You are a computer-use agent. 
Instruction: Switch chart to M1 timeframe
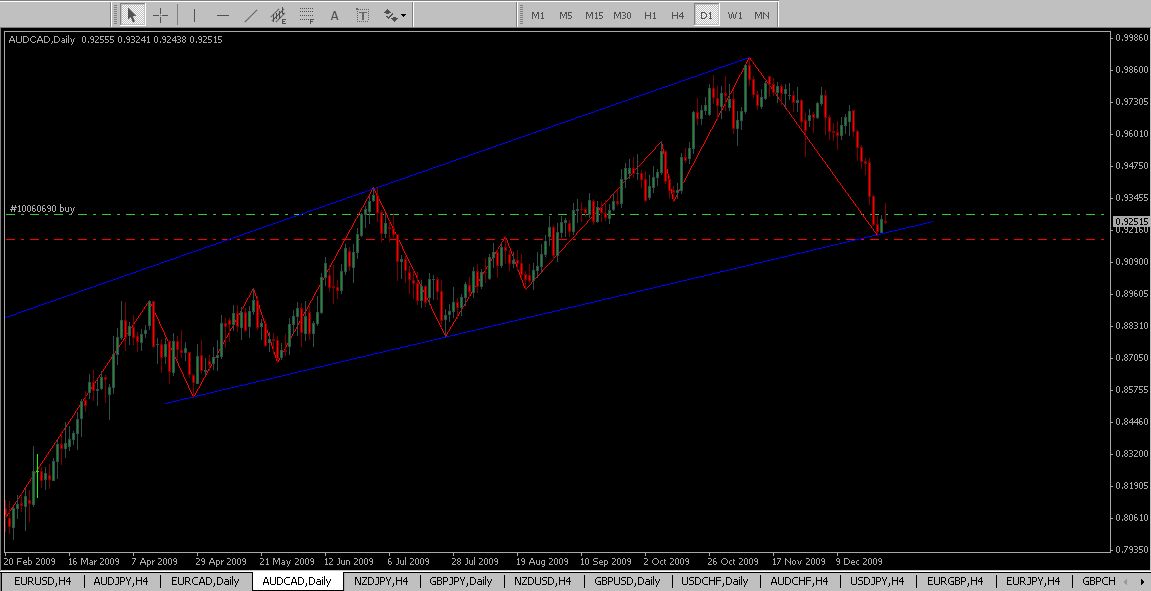tap(538, 15)
